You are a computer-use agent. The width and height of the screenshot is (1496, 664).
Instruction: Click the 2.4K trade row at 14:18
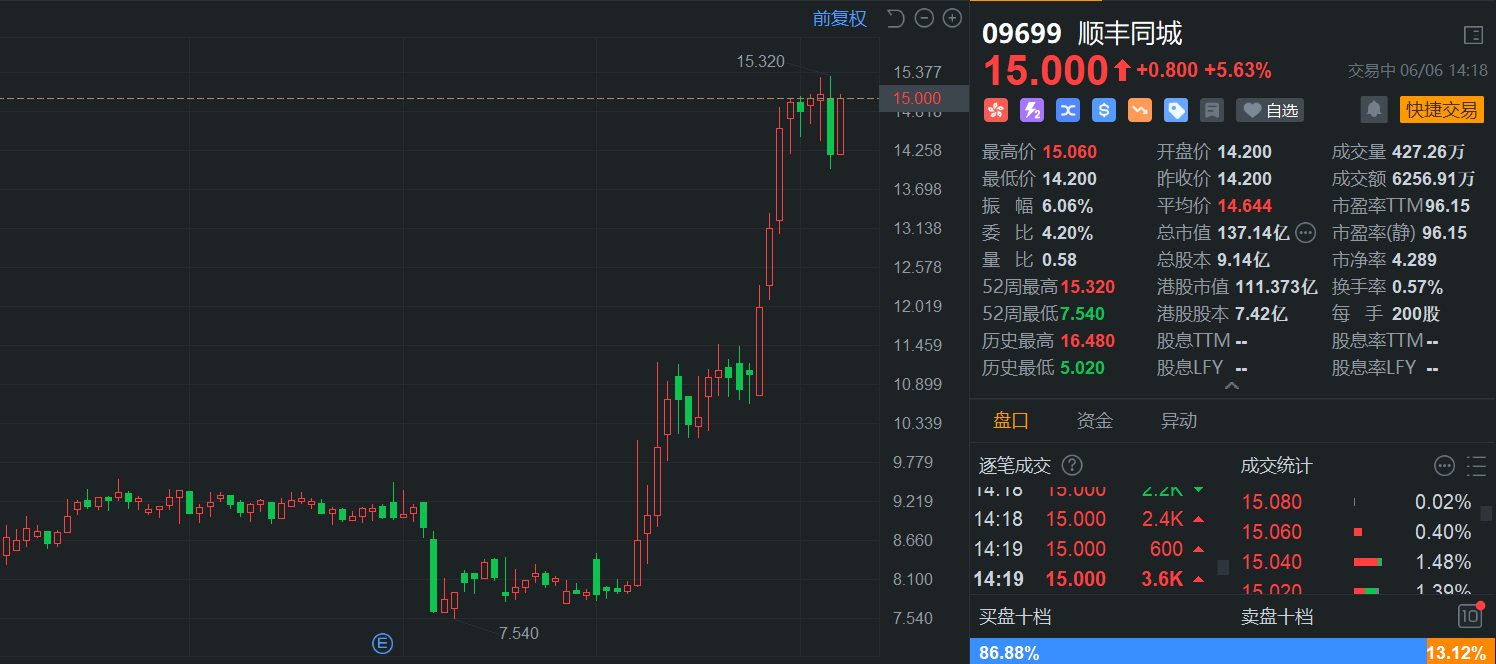(1089, 519)
